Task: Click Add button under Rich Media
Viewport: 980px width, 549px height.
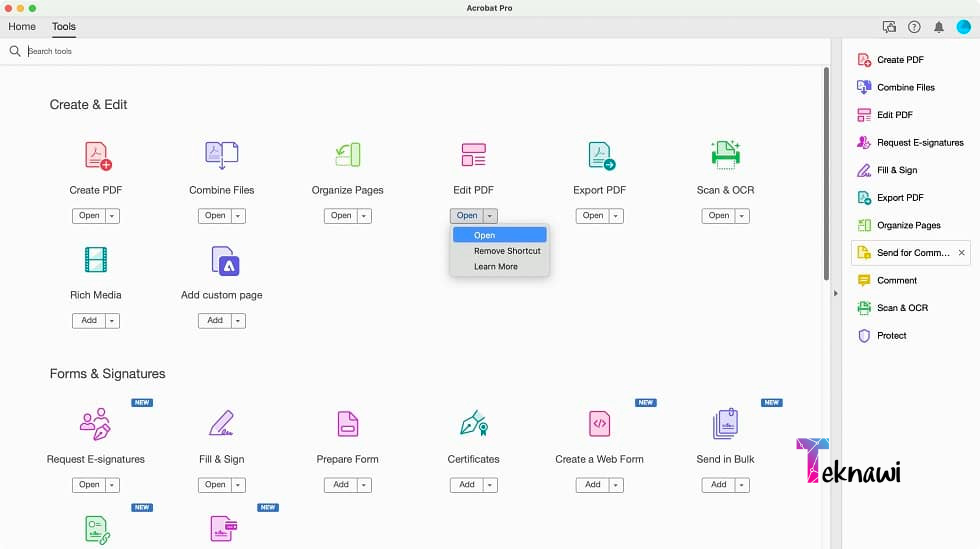Action: click(x=89, y=321)
